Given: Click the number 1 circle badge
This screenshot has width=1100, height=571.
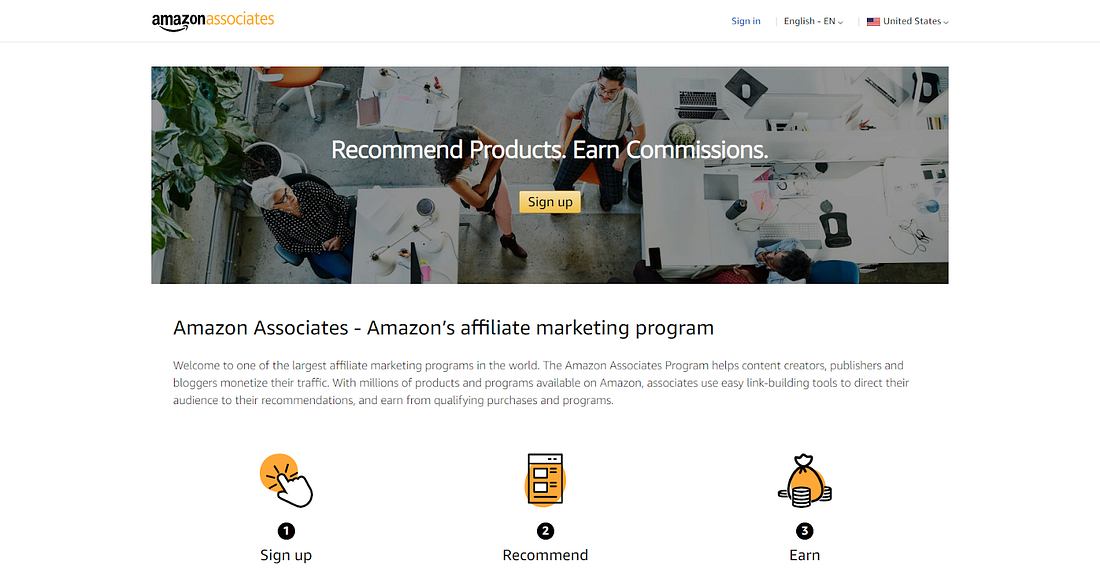Looking at the screenshot, I should 286,531.
